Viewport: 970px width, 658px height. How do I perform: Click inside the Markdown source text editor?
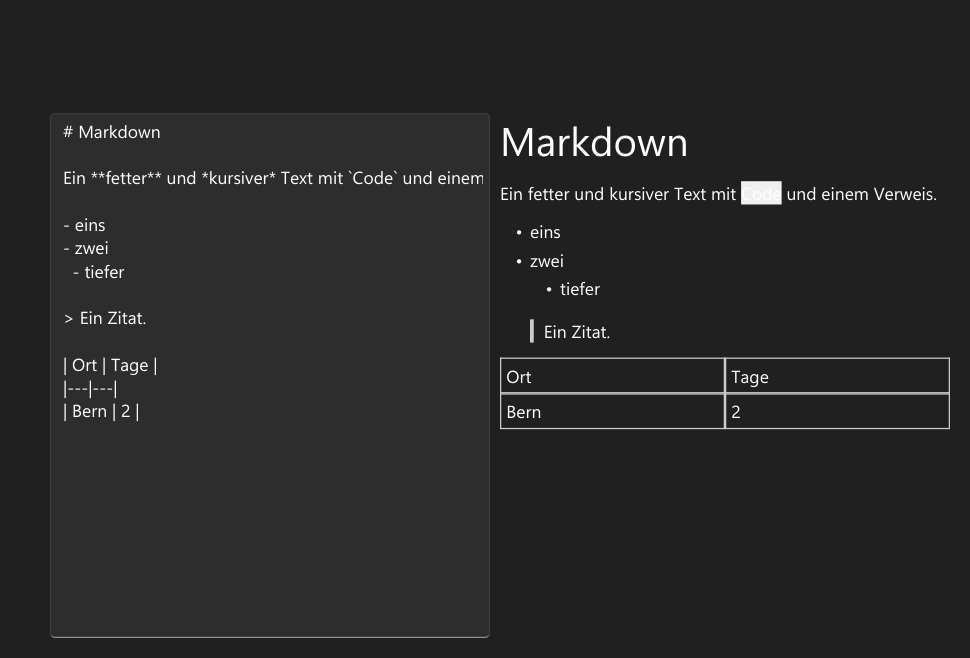(270, 375)
